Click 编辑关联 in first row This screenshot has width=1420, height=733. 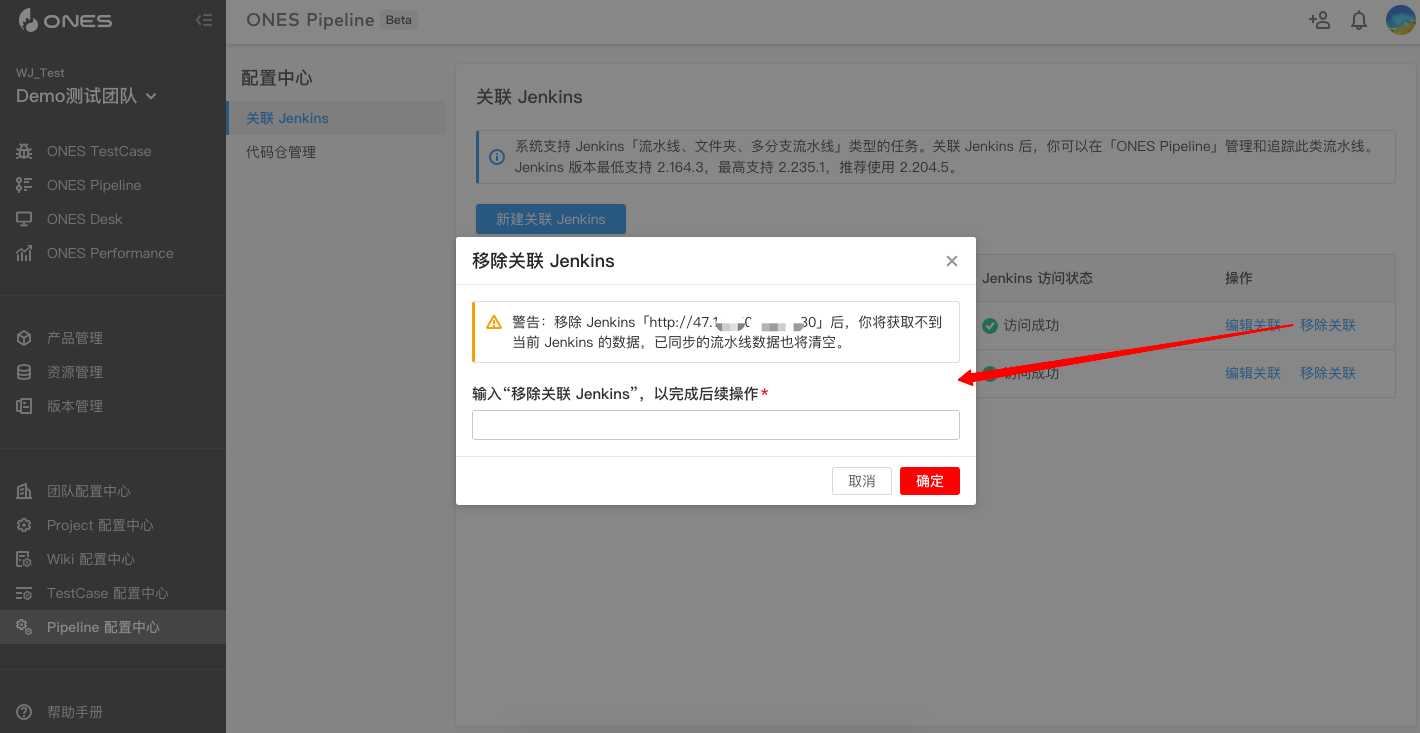(x=1253, y=325)
